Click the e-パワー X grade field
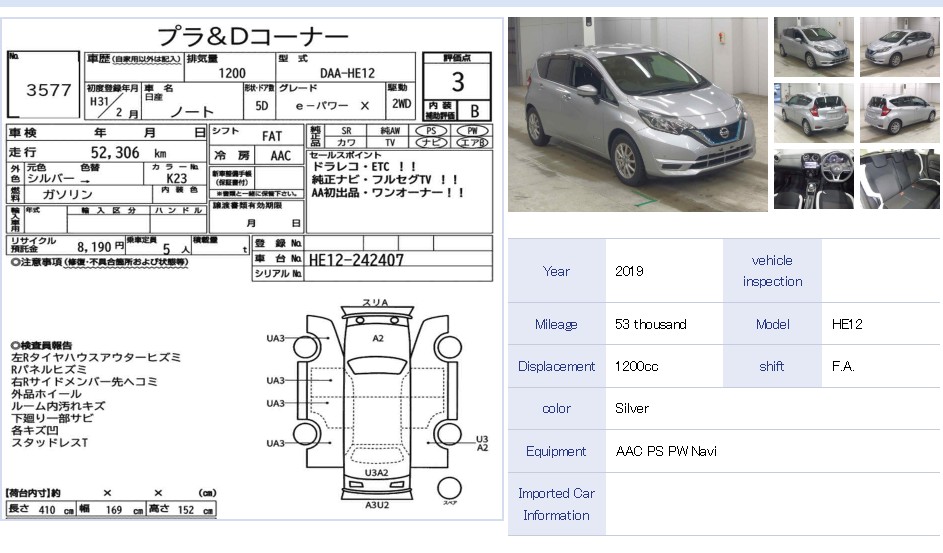The height and width of the screenshot is (553, 943). click(x=332, y=106)
